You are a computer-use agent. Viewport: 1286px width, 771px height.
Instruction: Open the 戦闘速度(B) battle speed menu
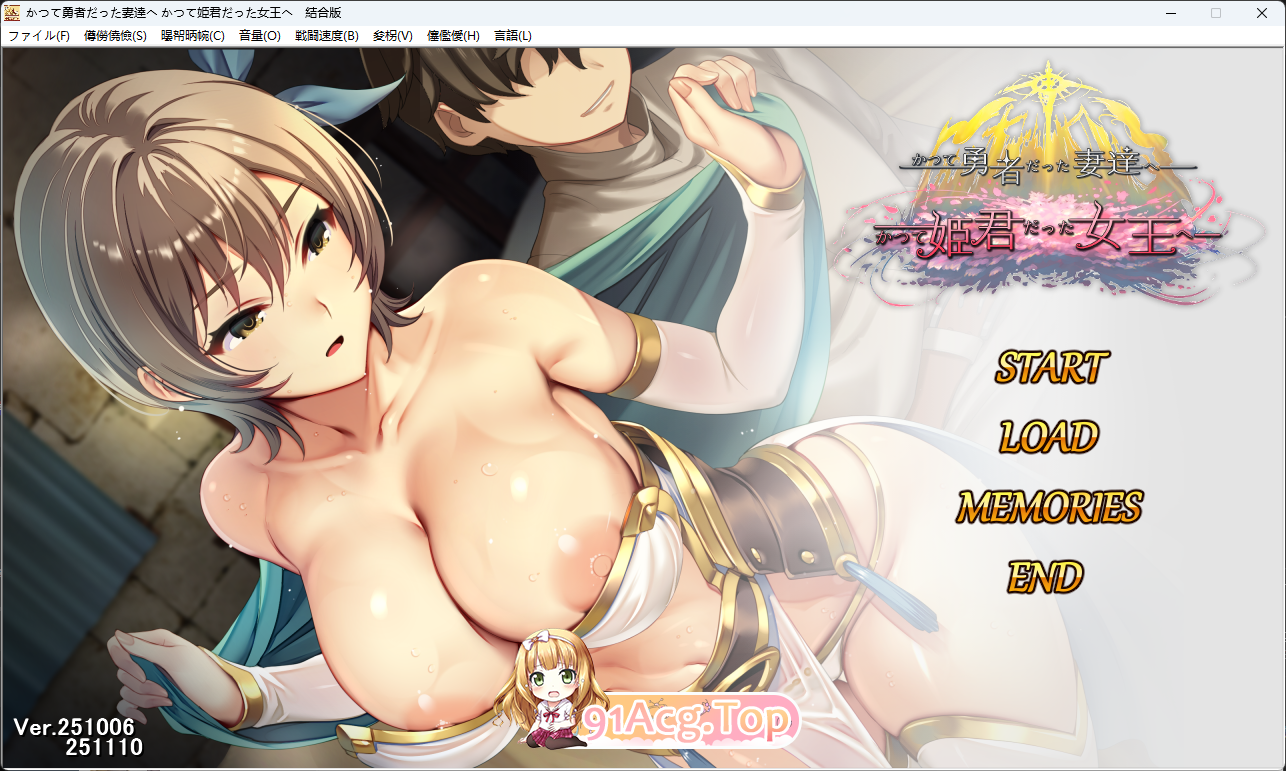coord(326,36)
